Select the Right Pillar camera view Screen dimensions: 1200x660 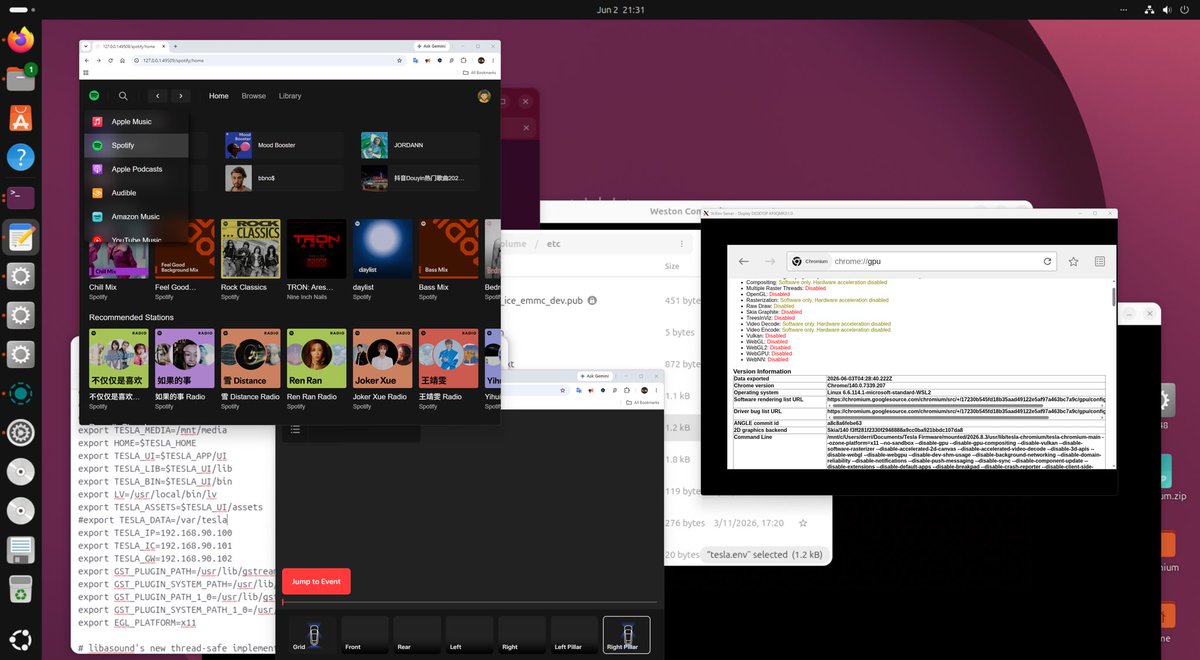(626, 635)
